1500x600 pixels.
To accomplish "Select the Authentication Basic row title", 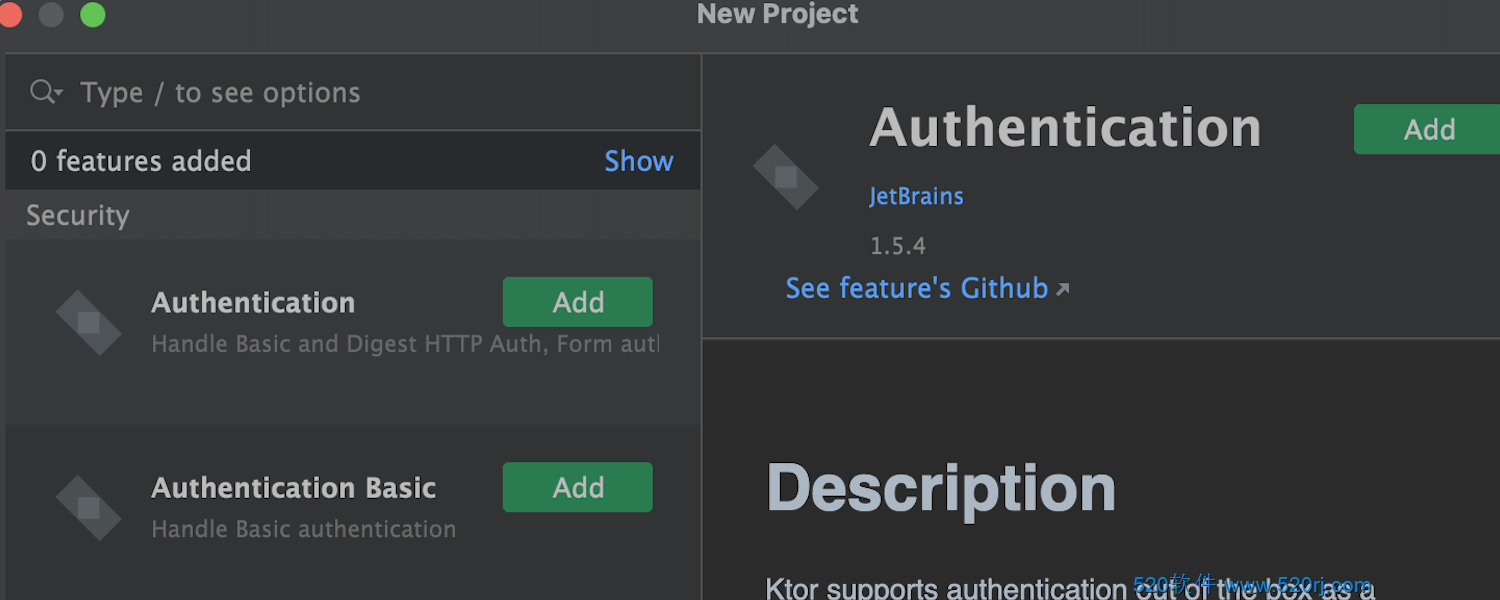I will [294, 487].
